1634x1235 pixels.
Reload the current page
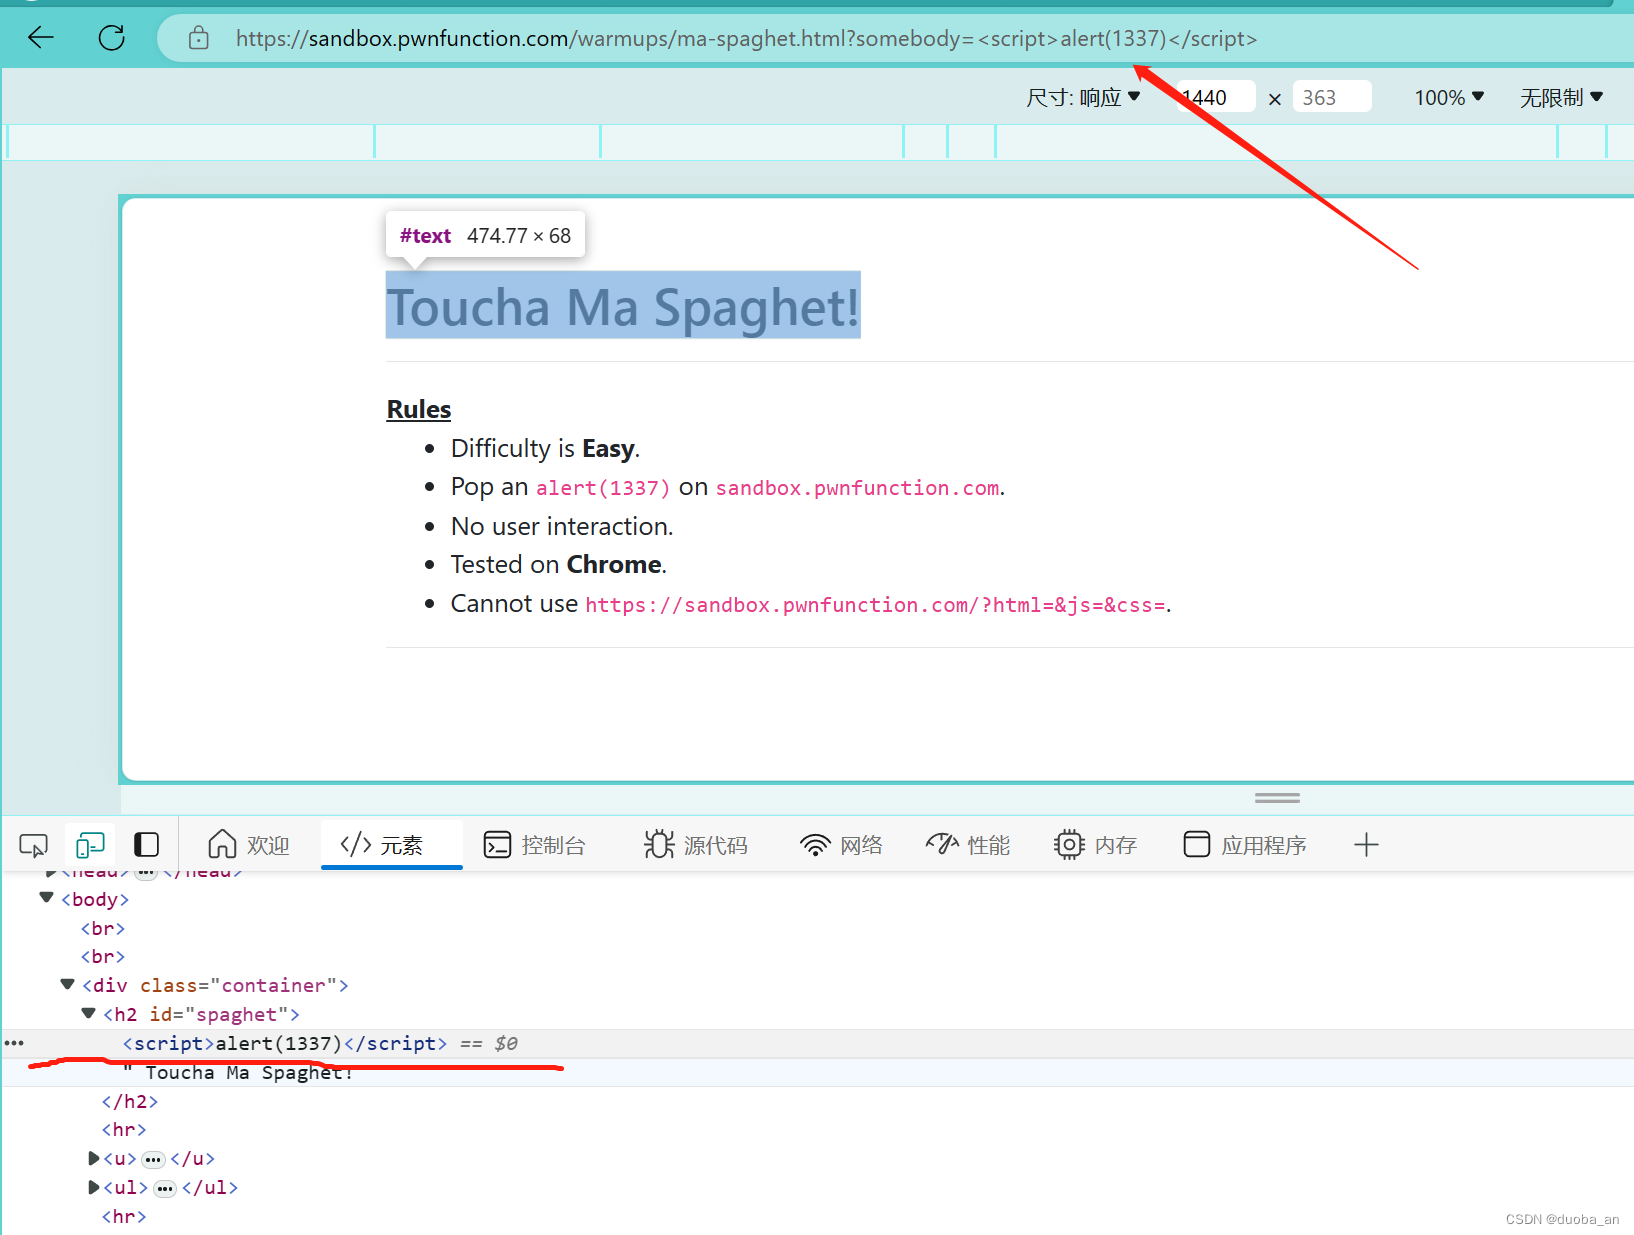click(112, 38)
